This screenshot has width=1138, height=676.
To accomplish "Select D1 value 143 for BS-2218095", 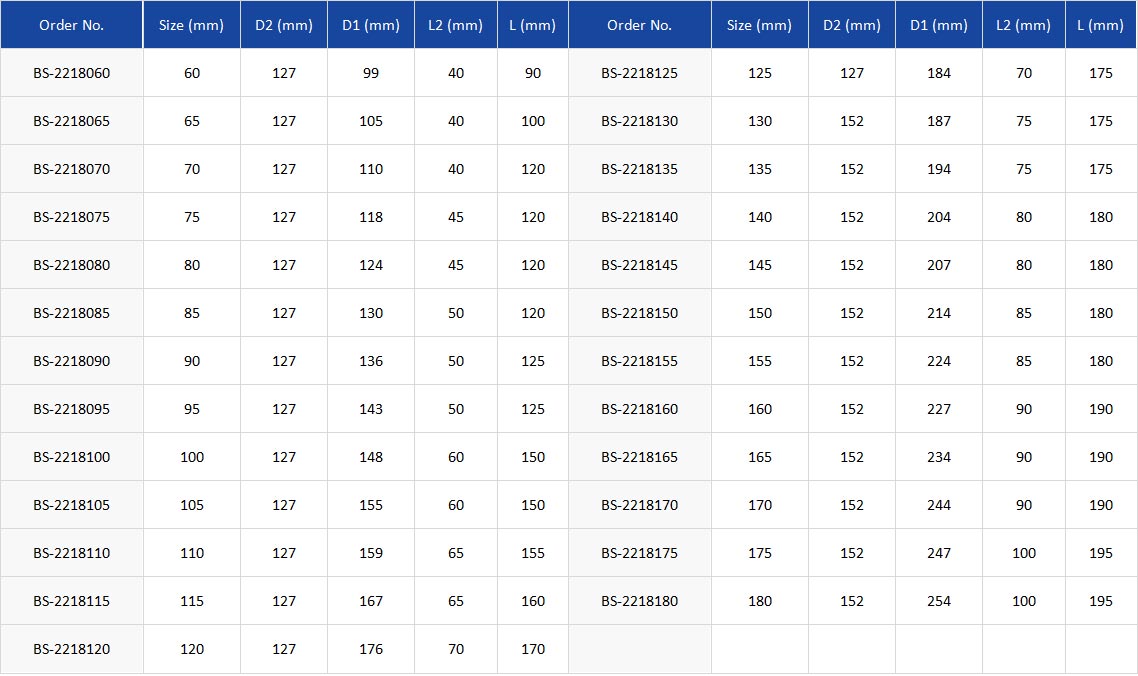I will (x=371, y=409).
